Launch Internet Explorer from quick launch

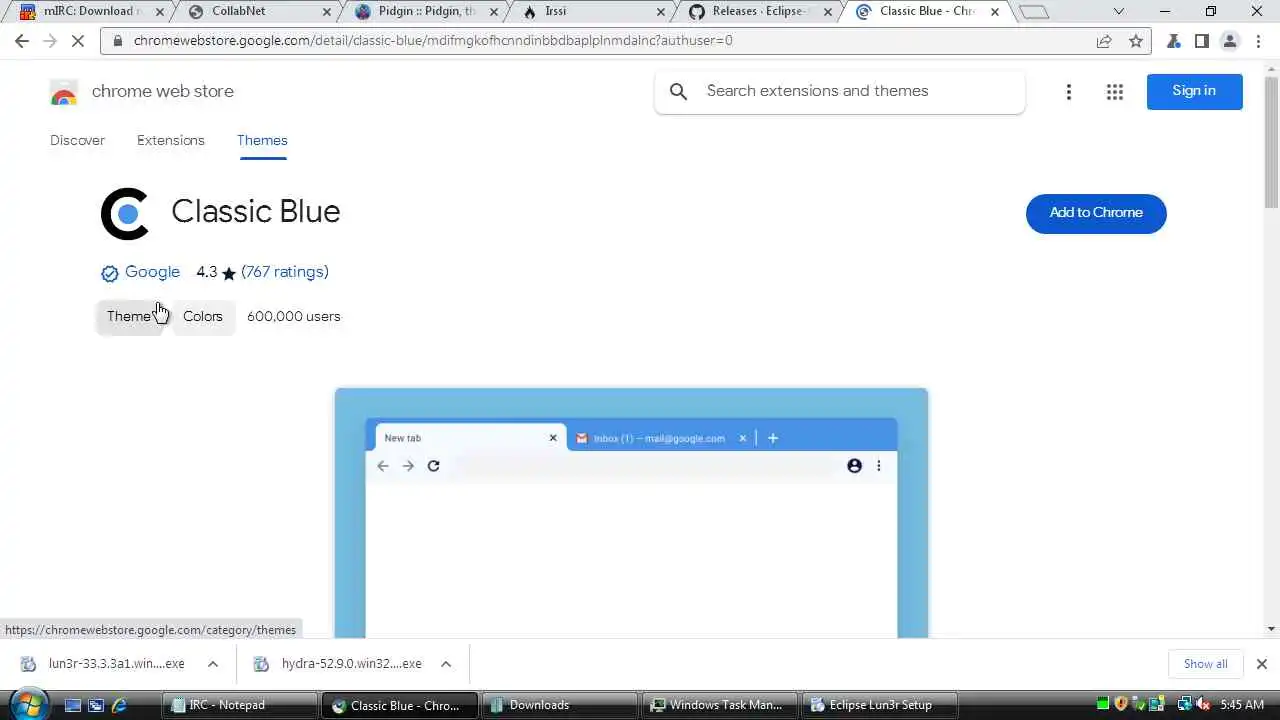(119, 705)
